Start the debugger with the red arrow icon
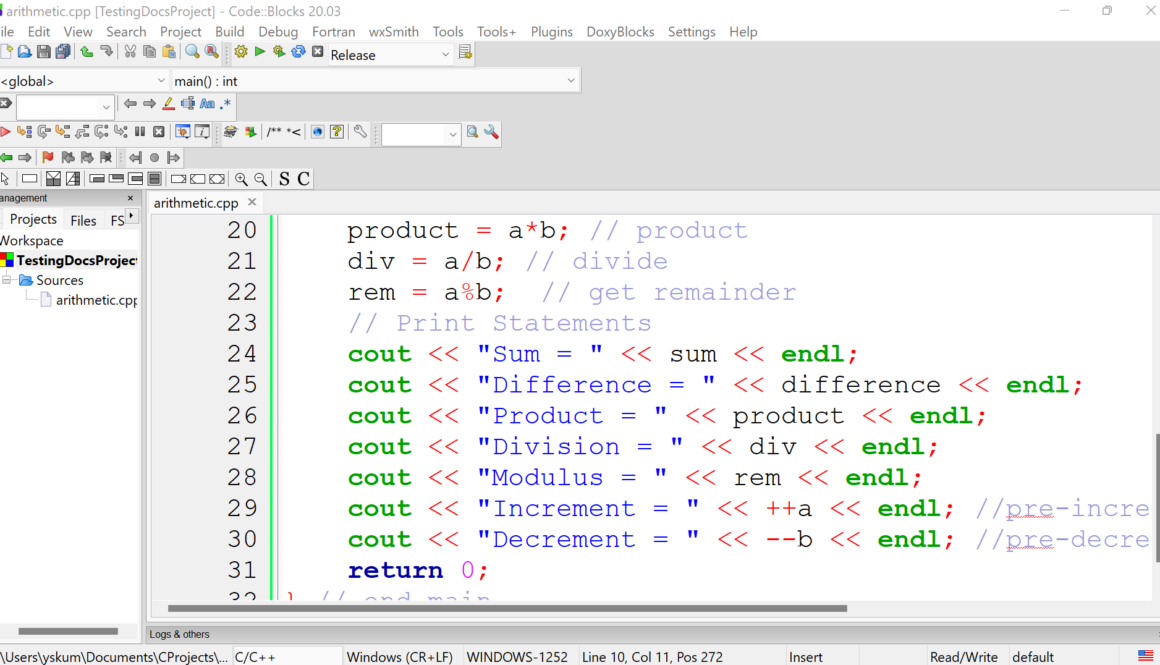Image resolution: width=1160 pixels, height=665 pixels. pos(5,132)
